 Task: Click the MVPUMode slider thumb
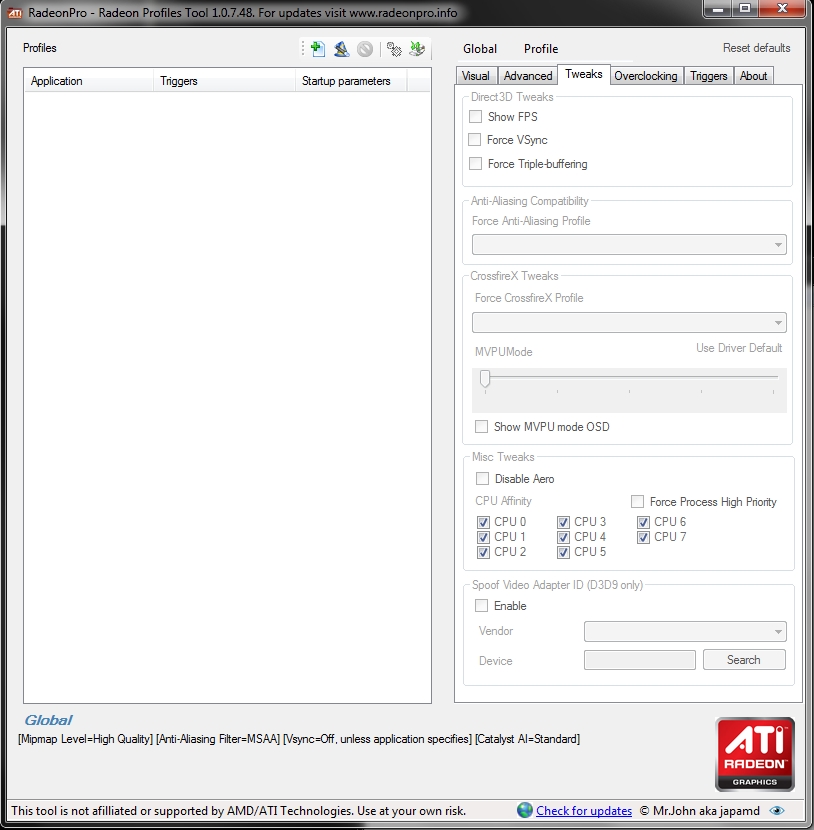[x=485, y=378]
